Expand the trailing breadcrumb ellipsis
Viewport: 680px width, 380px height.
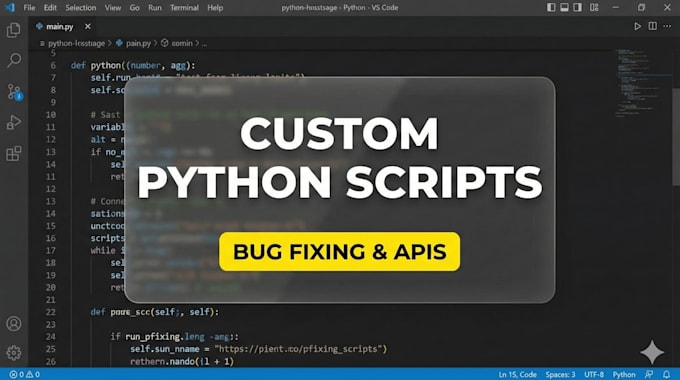[x=204, y=43]
